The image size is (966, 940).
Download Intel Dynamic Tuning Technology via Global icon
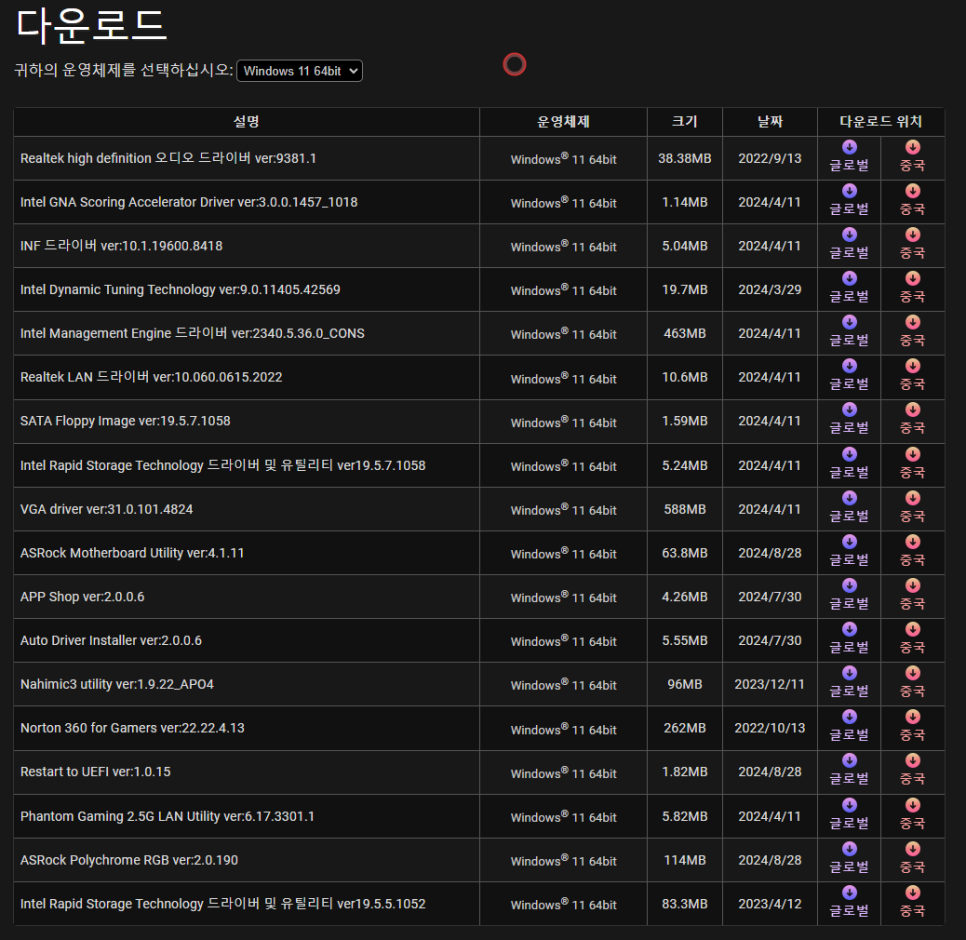click(850, 278)
